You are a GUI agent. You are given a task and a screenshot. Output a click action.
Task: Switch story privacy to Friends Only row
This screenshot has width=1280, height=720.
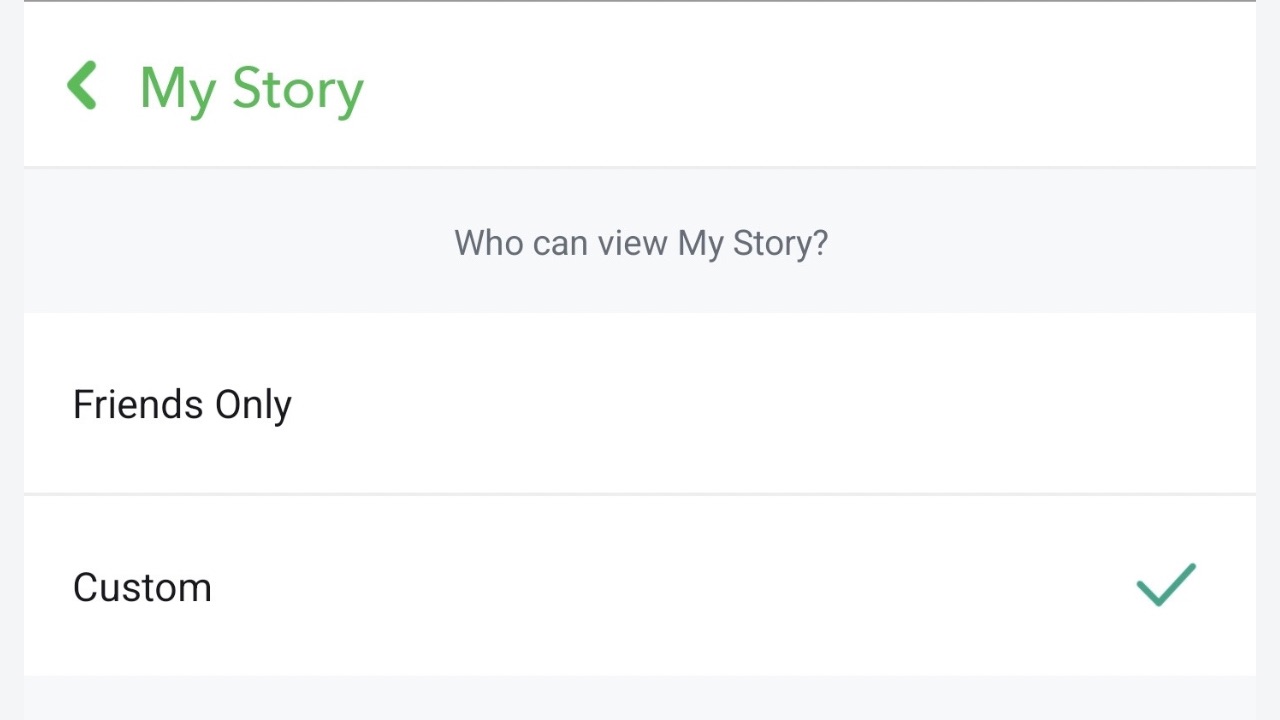pos(640,404)
